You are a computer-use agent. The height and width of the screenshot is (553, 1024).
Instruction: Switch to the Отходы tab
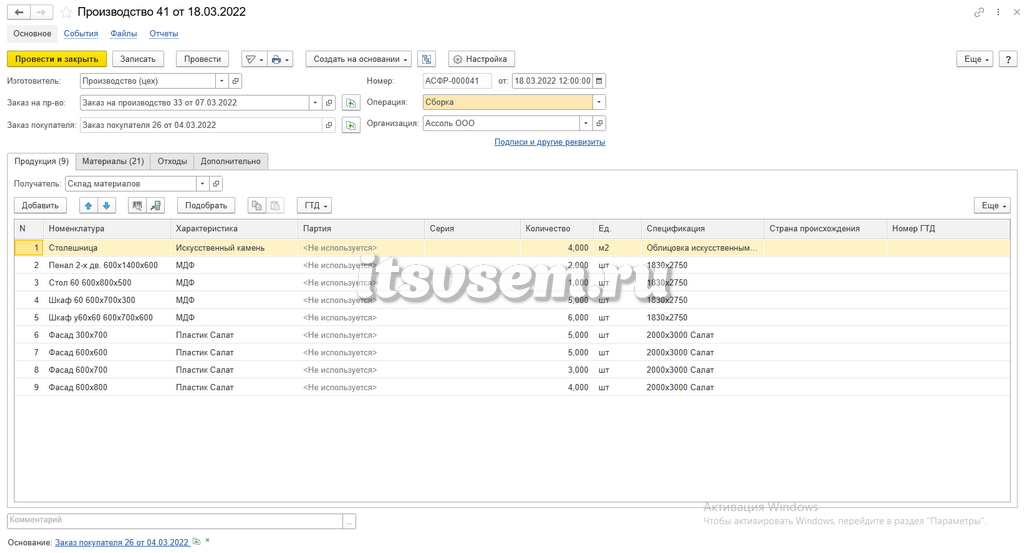coord(172,161)
